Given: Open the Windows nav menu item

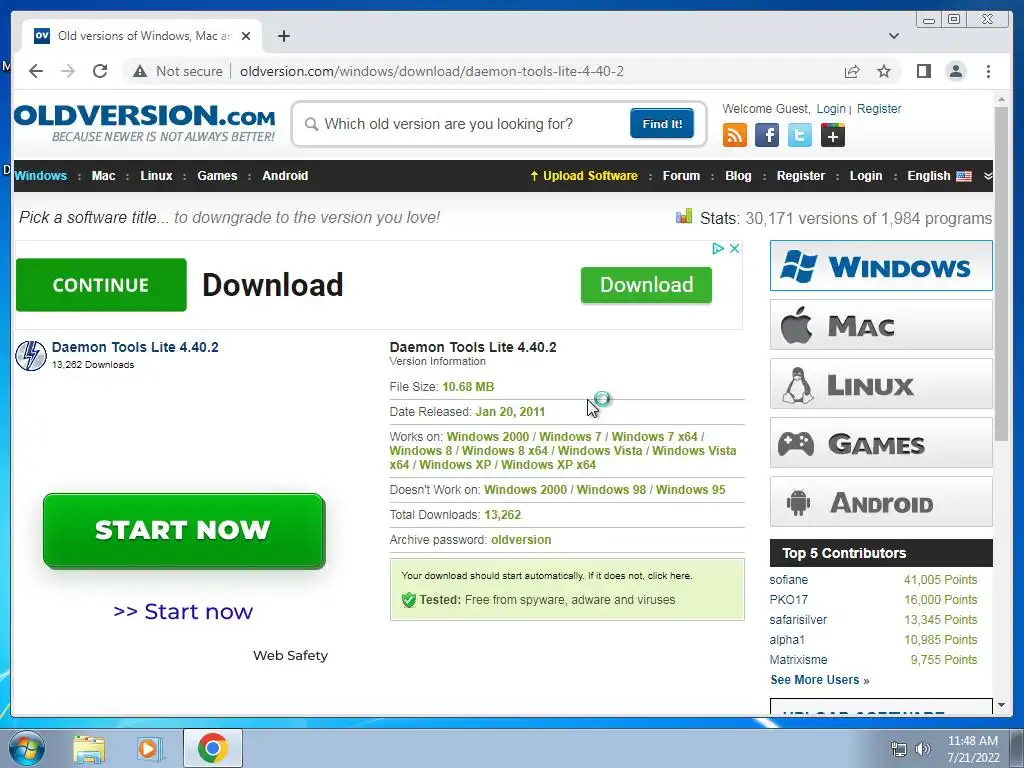Looking at the screenshot, I should click(x=40, y=176).
